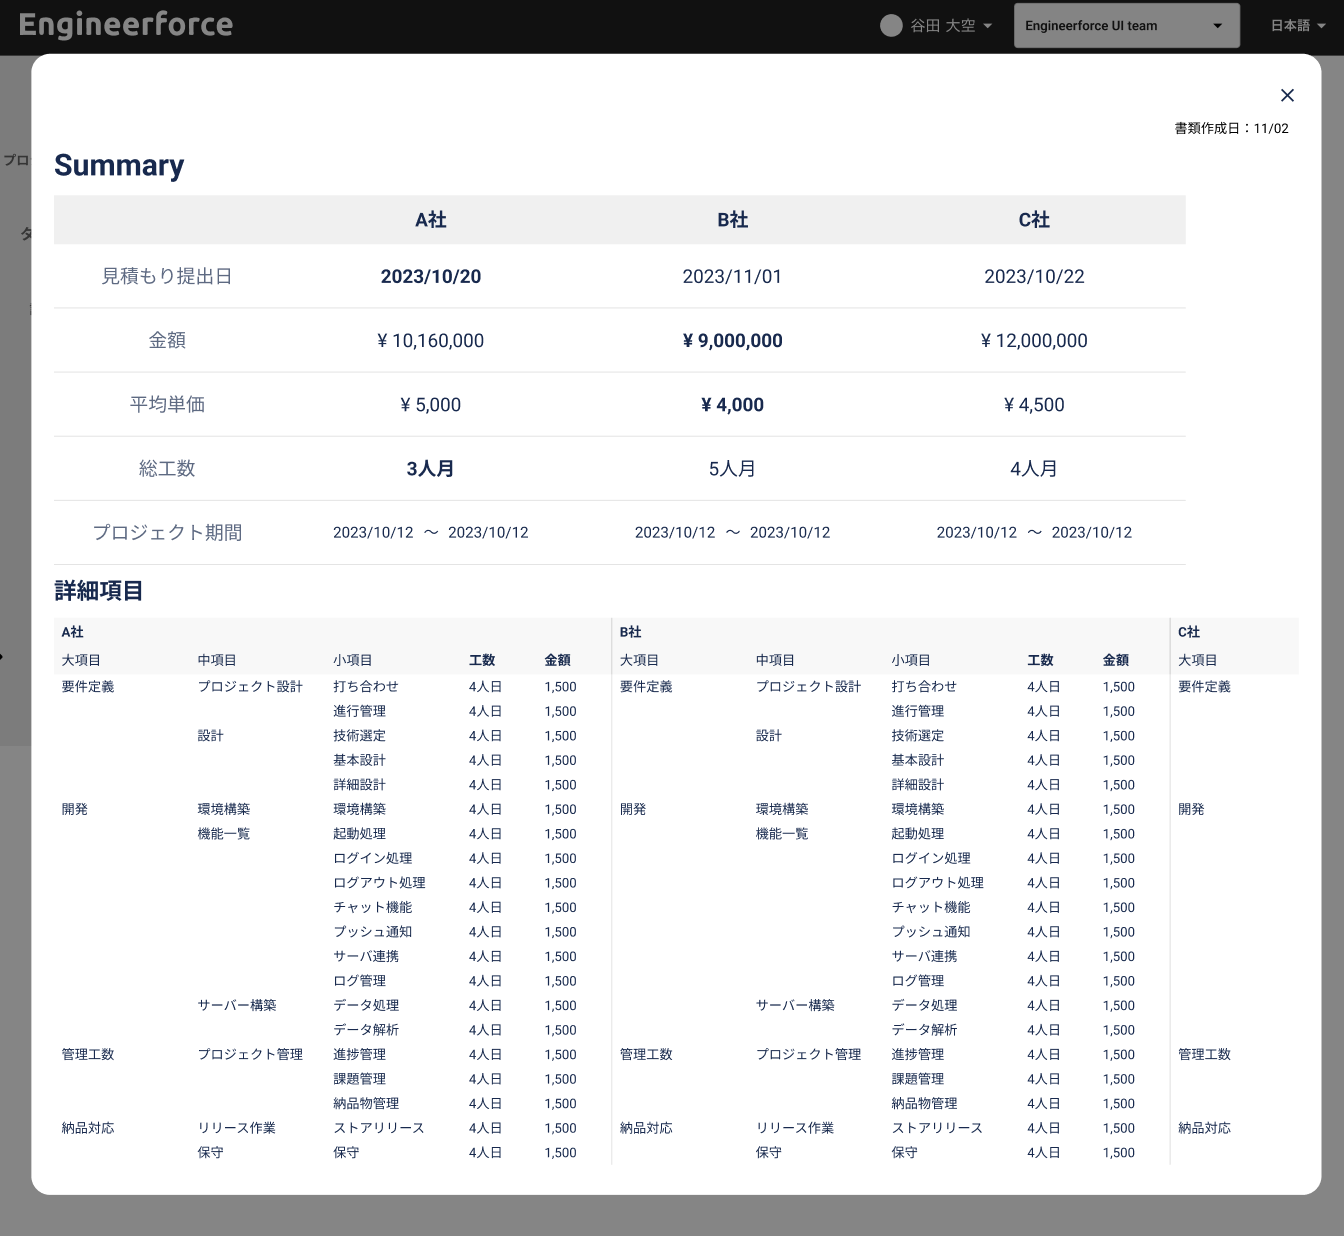Screen dimensions: 1344x1236
Task: Click the user avatar icon
Action: tap(890, 25)
